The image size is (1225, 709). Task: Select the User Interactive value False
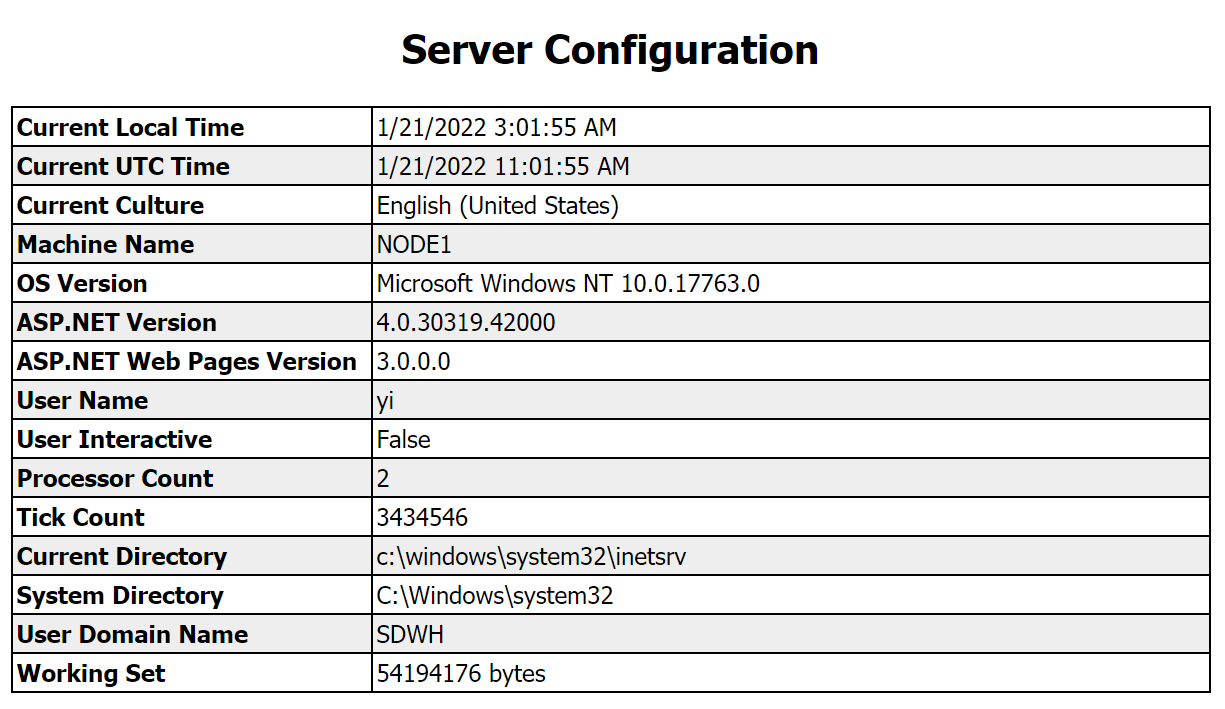click(x=404, y=440)
